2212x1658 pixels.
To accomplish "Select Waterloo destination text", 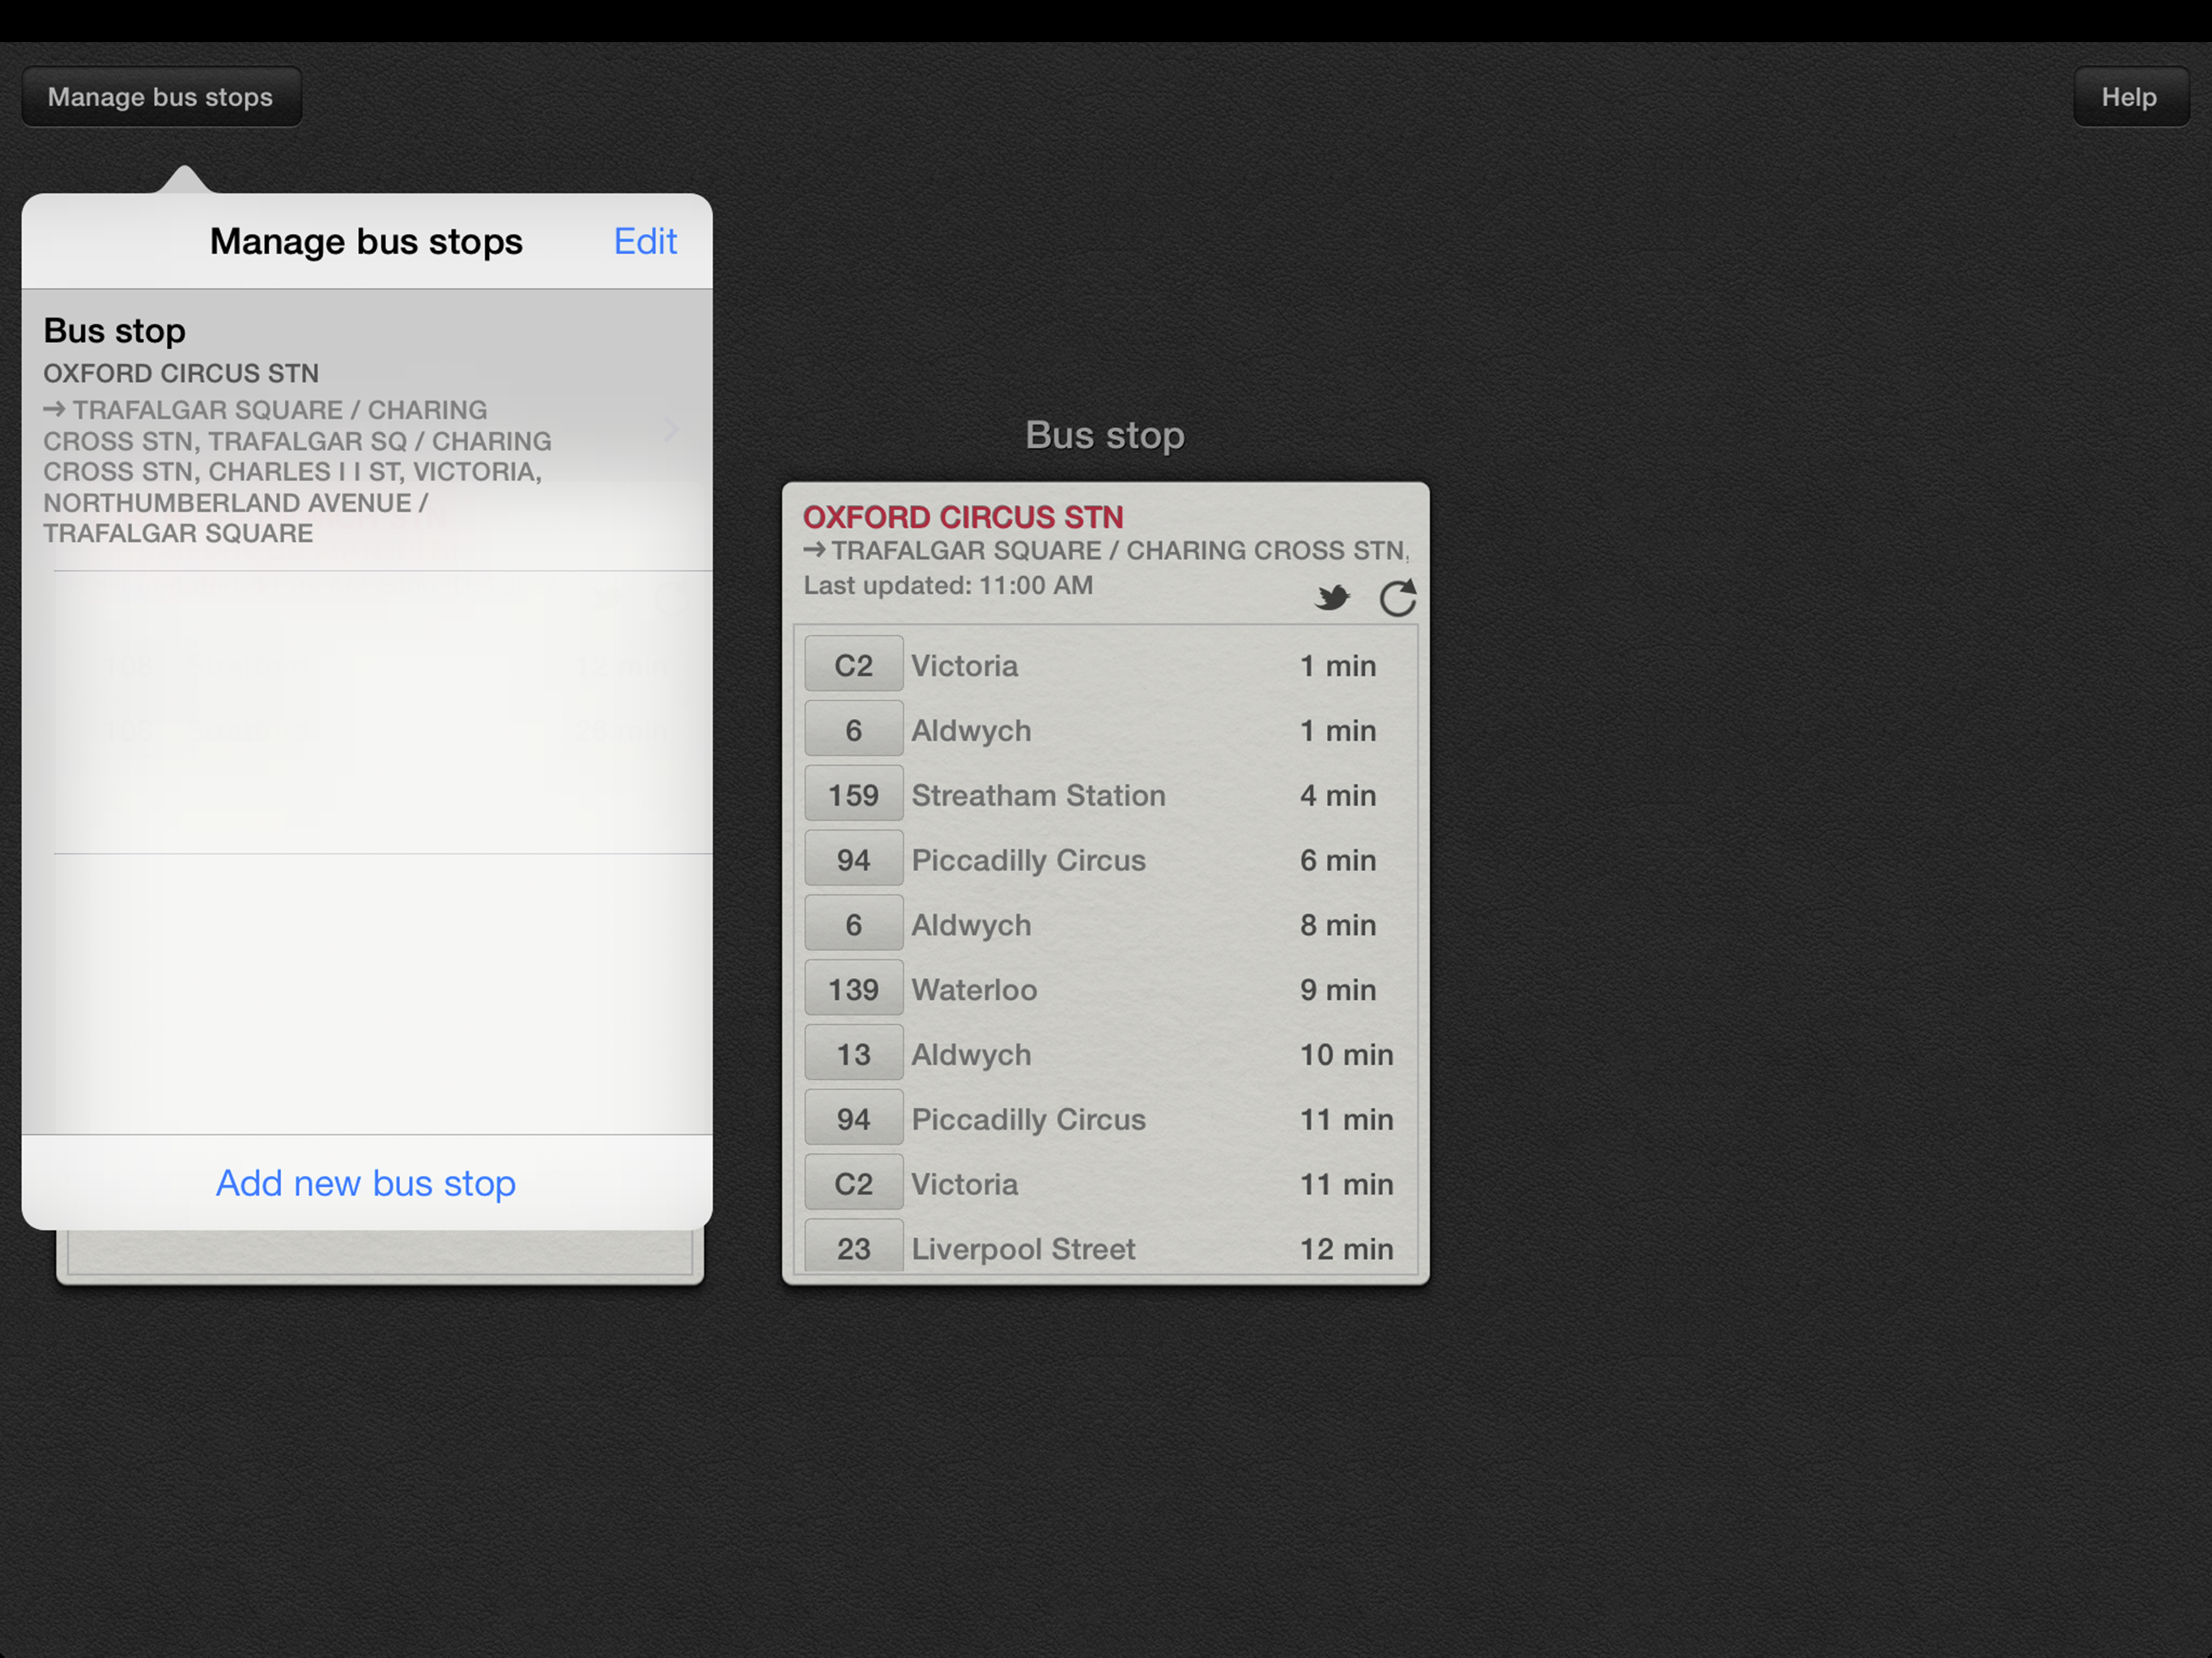I will click(x=974, y=990).
